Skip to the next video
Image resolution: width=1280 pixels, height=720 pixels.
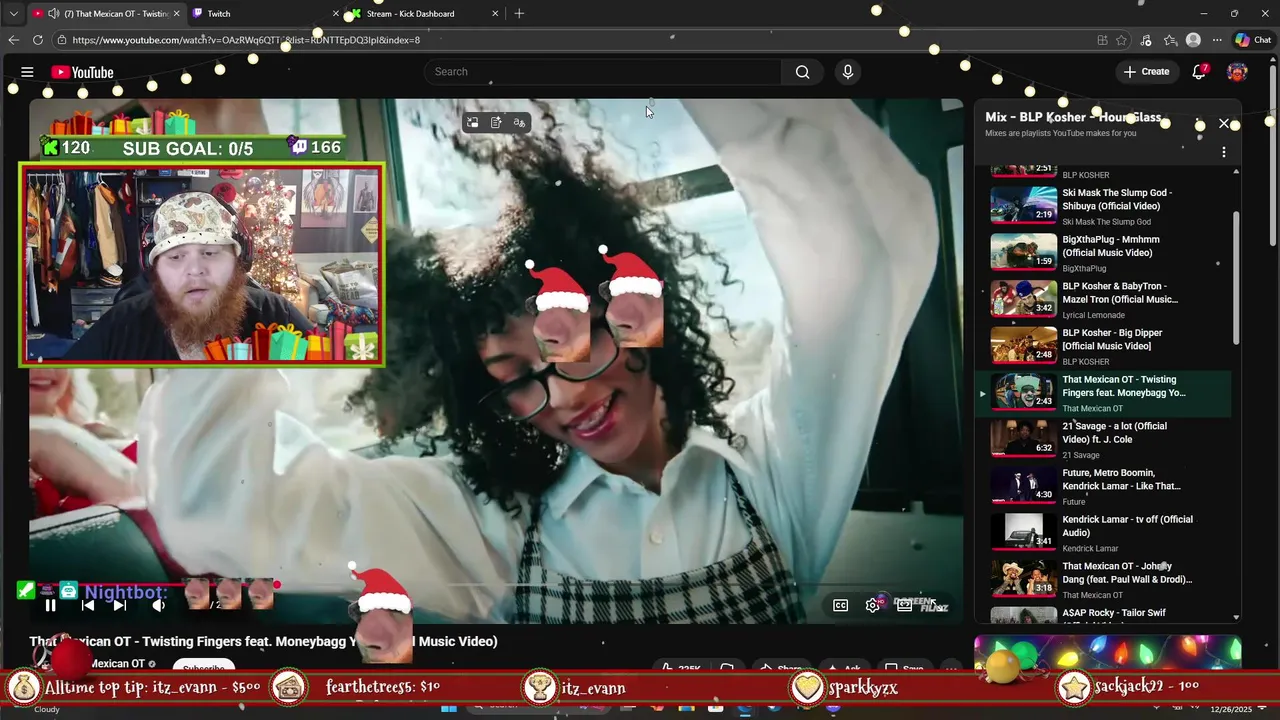[120, 605]
